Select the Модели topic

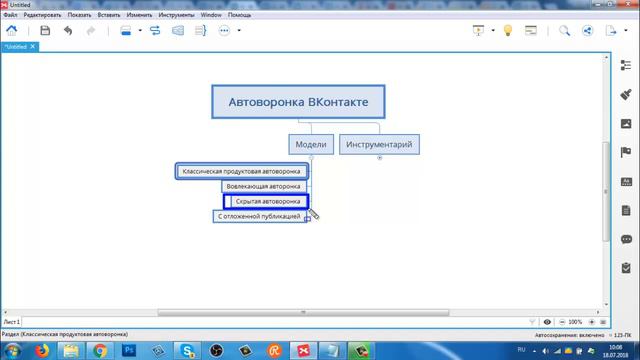311,144
